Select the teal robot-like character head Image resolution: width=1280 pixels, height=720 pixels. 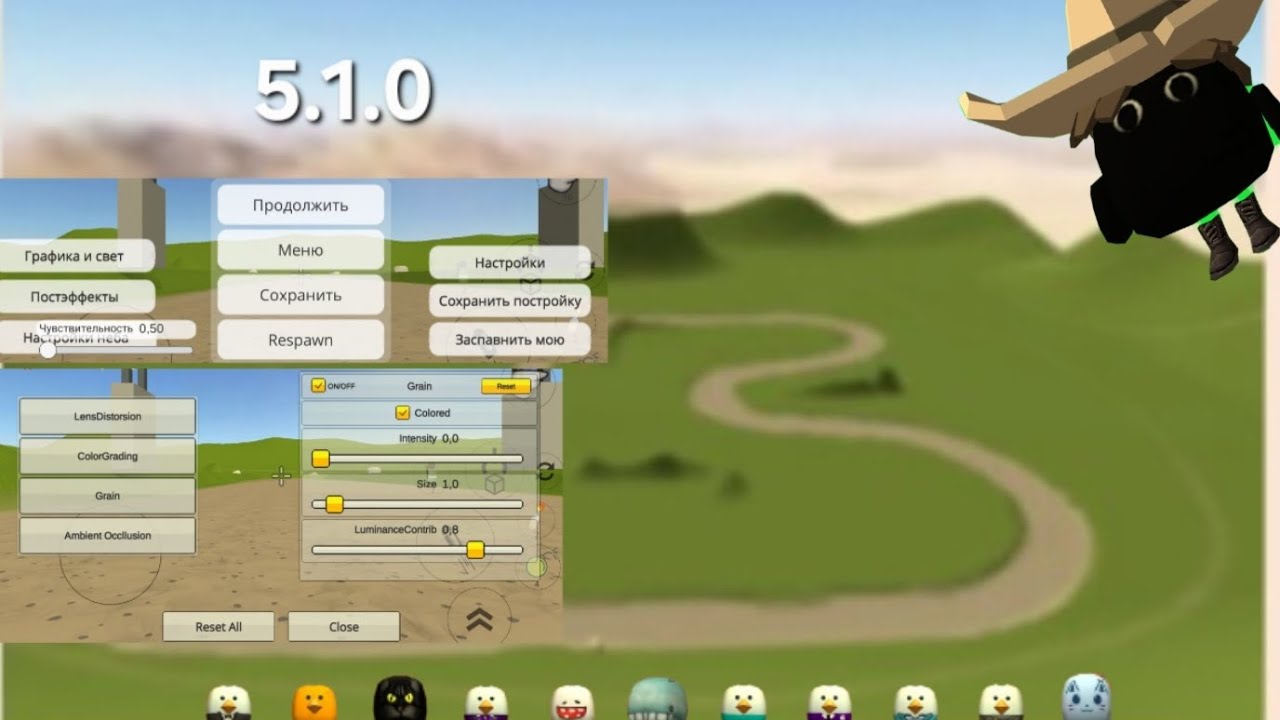click(658, 700)
